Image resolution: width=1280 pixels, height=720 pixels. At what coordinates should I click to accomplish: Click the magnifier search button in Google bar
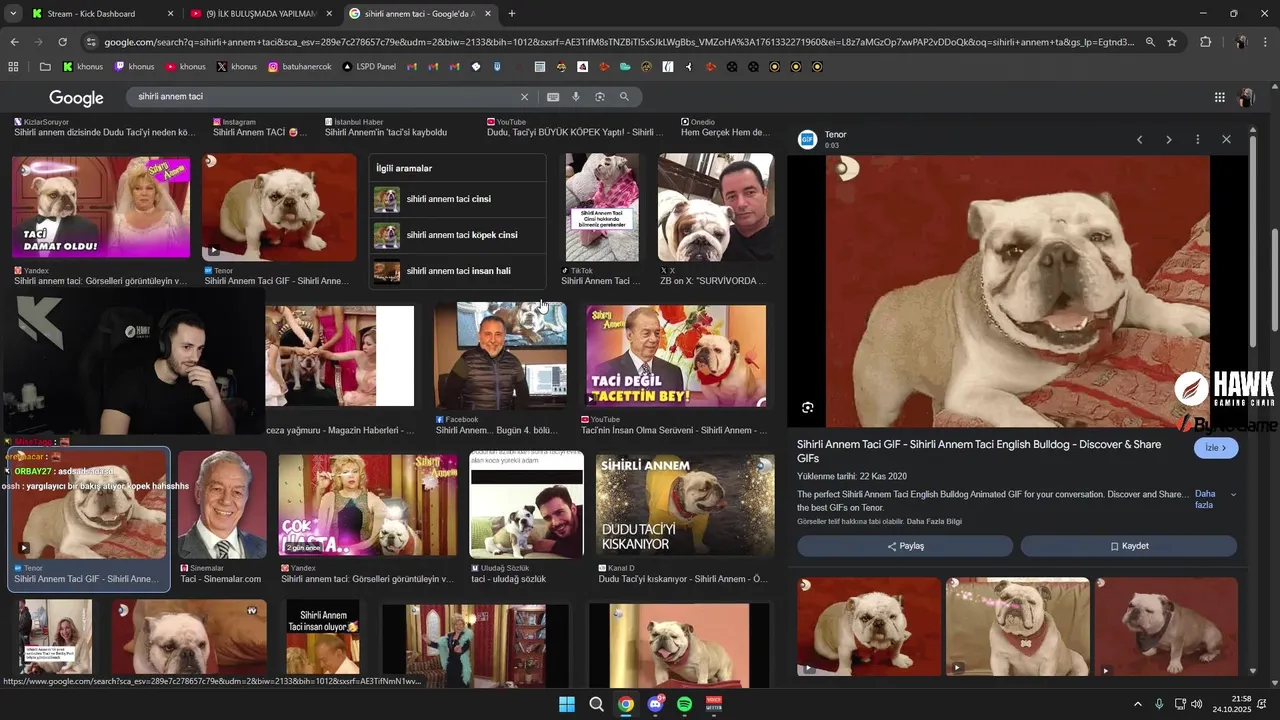coord(624,97)
